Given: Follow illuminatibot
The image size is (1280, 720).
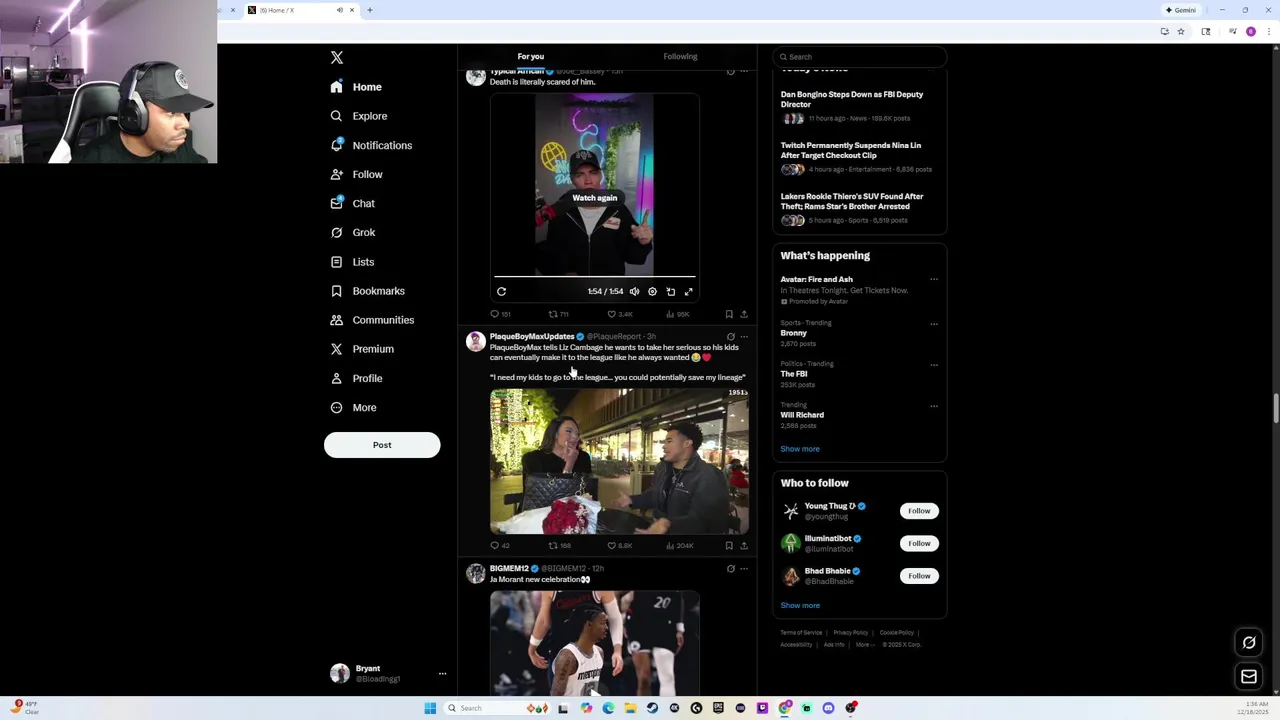Looking at the screenshot, I should pyautogui.click(x=919, y=543).
